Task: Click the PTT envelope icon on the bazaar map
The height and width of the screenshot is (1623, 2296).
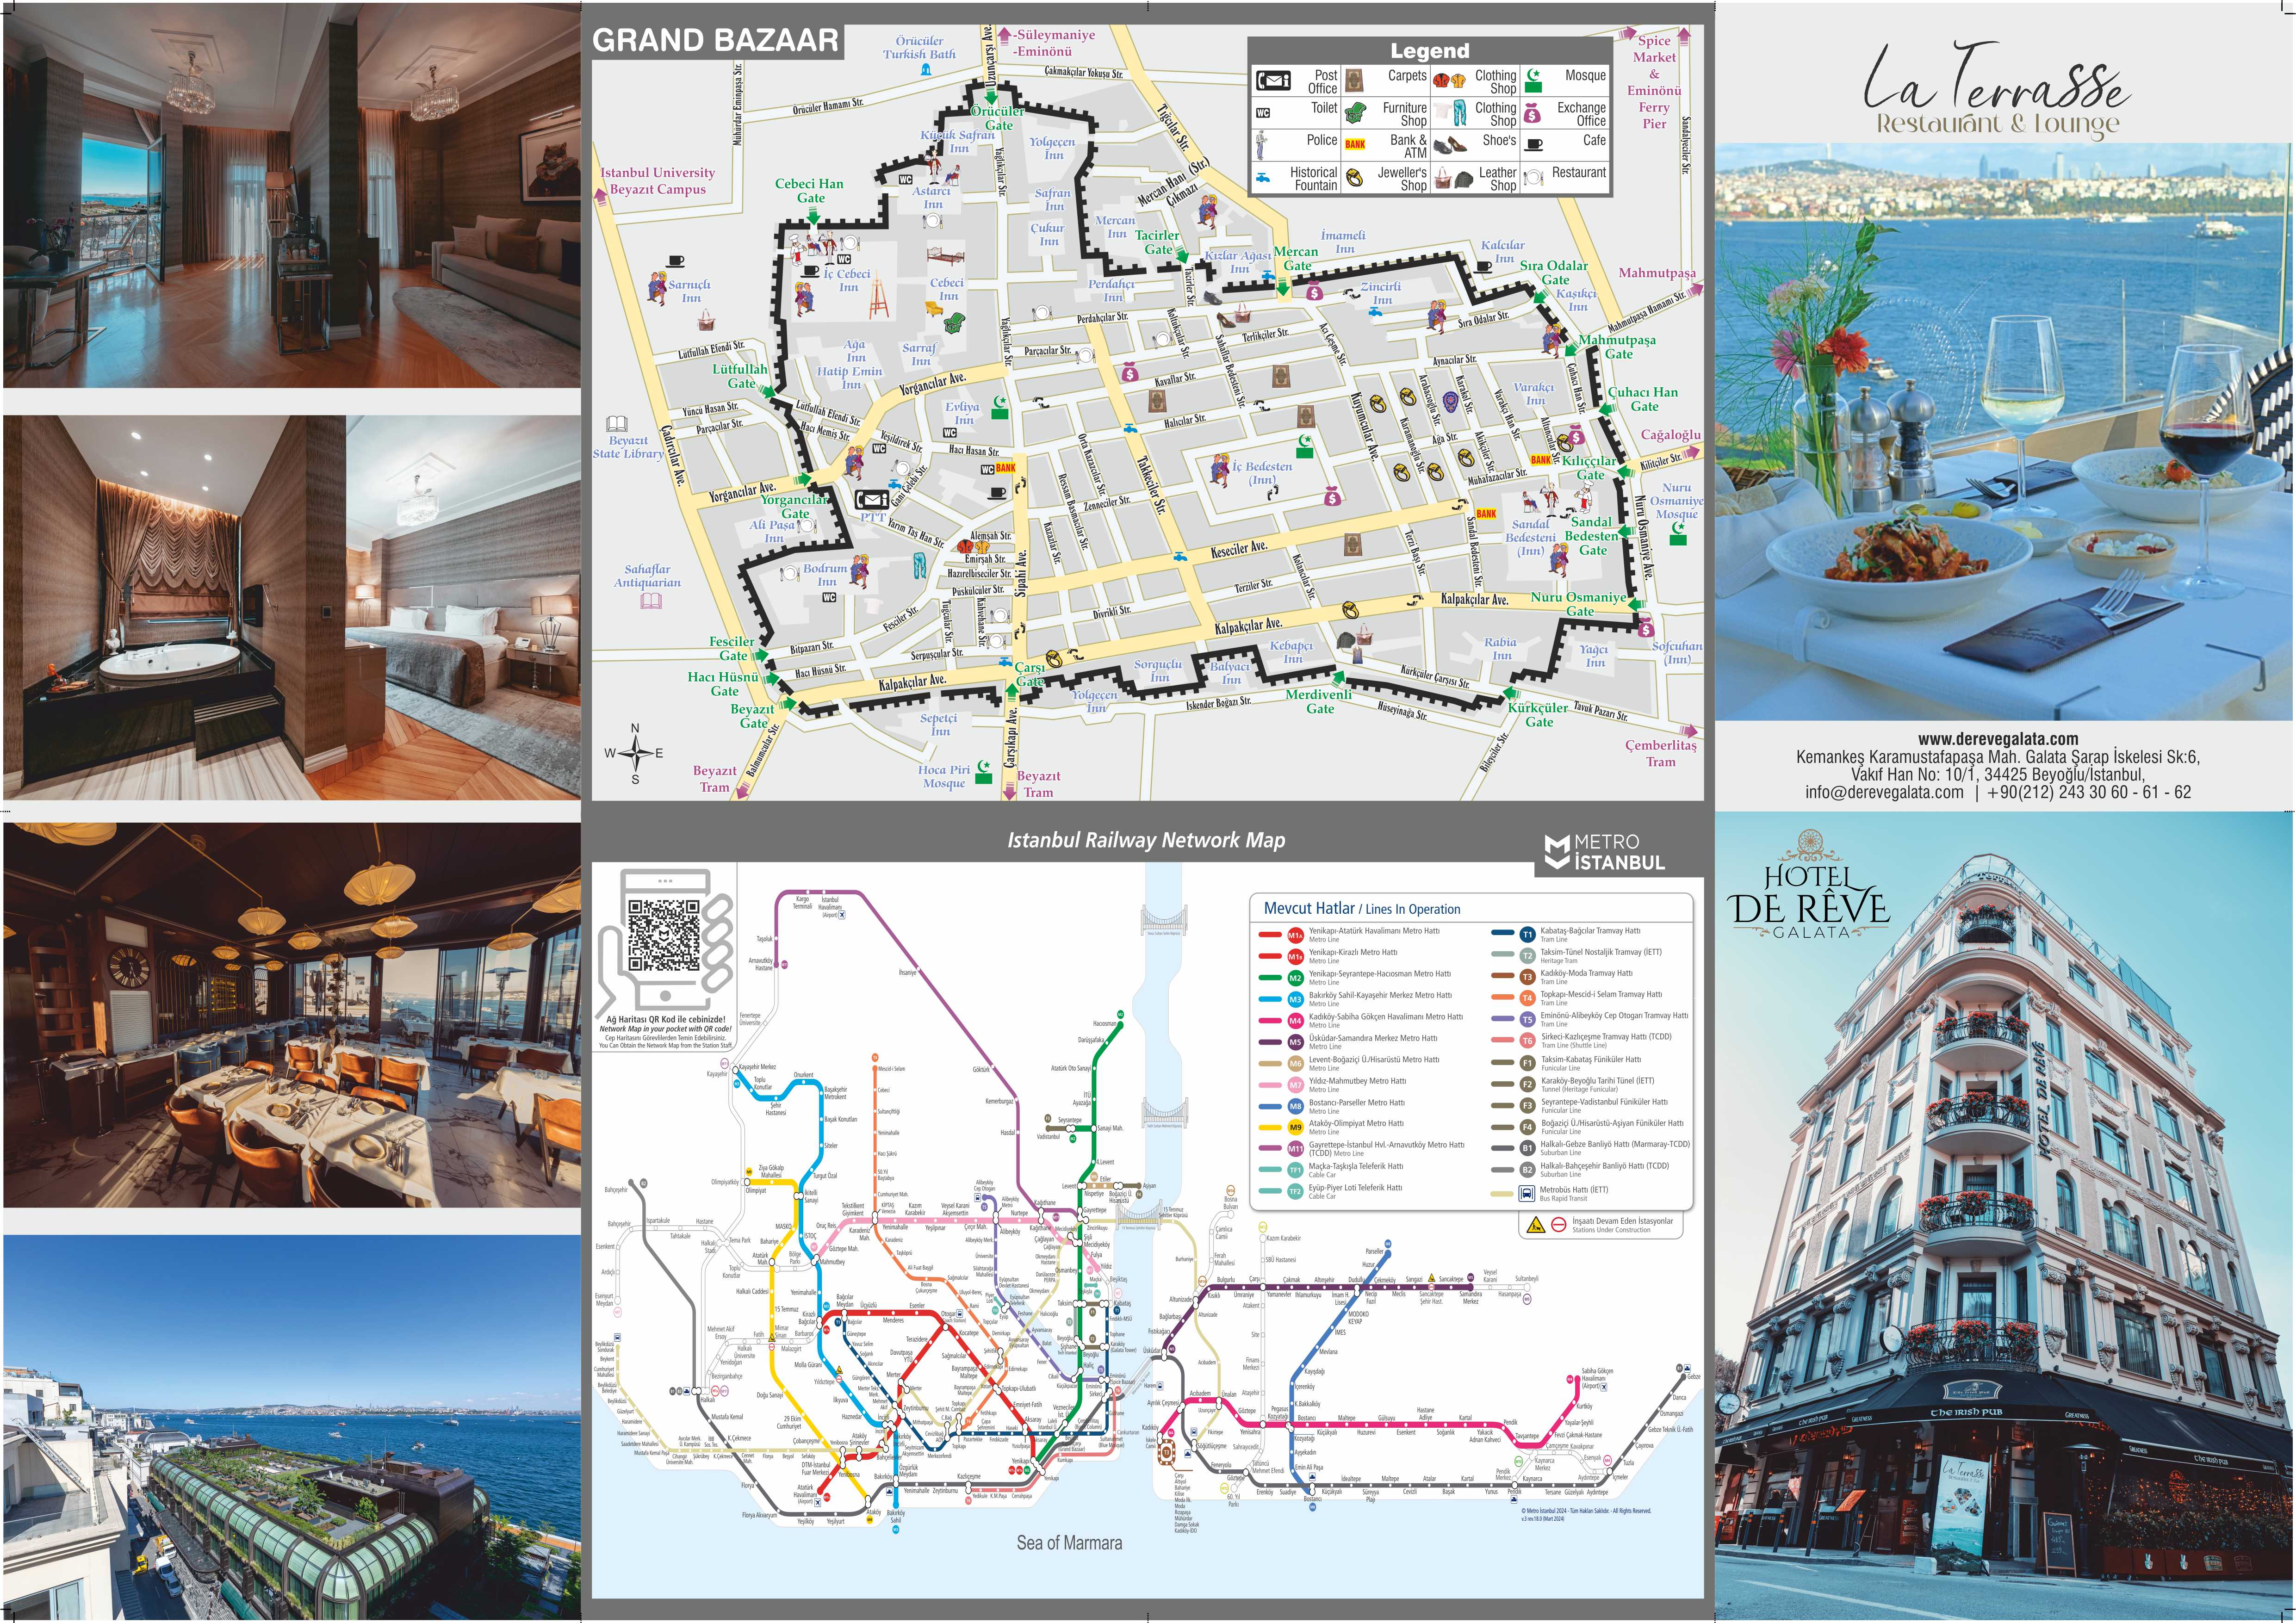Action: 872,499
